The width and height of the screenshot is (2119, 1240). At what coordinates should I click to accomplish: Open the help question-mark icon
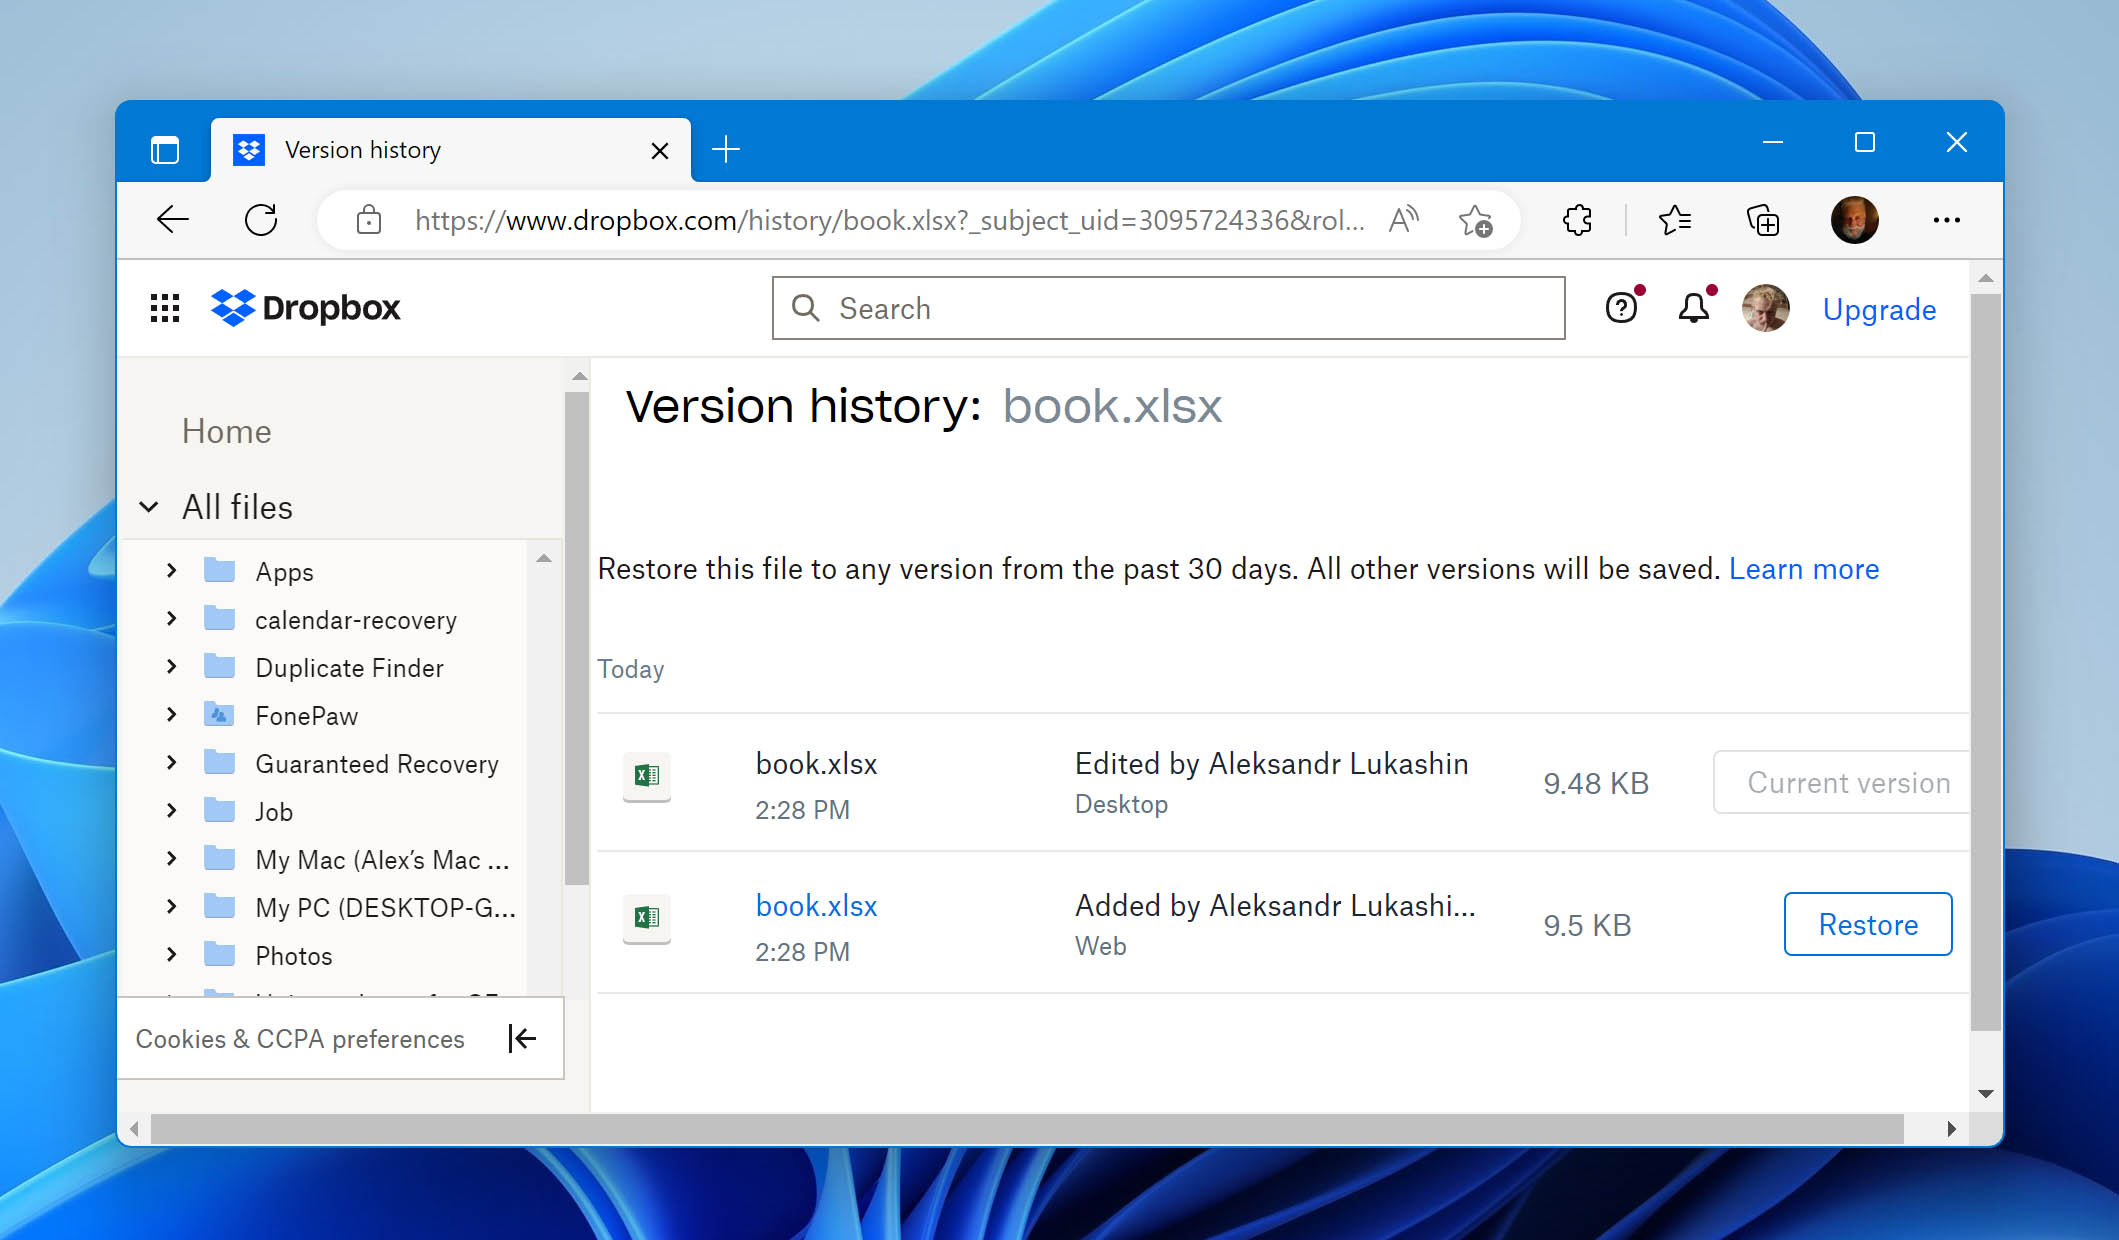(x=1620, y=309)
